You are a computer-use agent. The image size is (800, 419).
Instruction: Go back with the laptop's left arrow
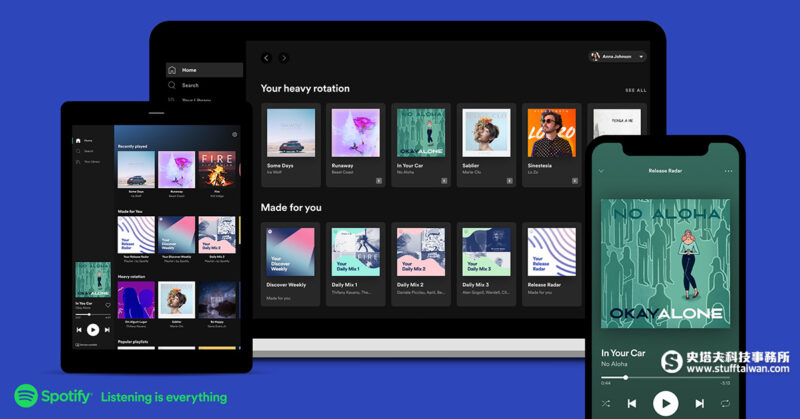coord(266,58)
